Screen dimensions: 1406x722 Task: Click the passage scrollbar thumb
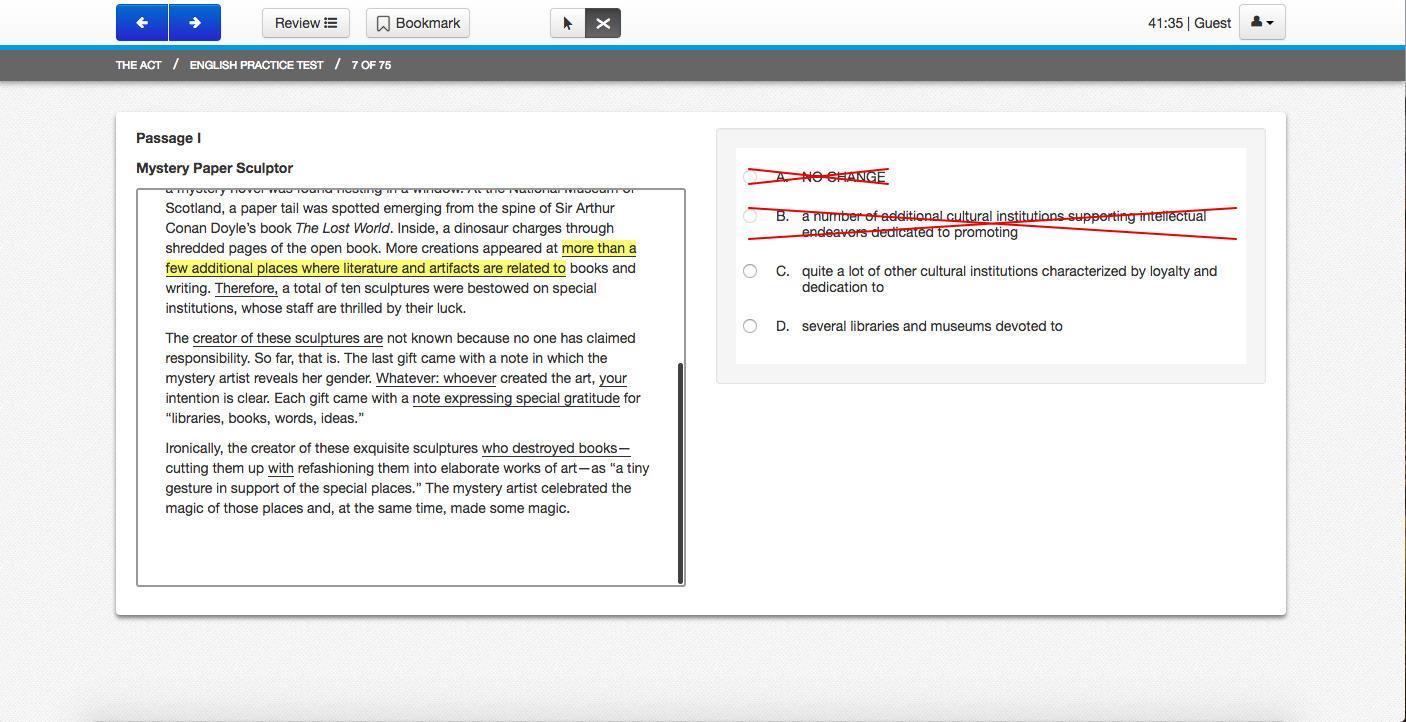[x=680, y=472]
